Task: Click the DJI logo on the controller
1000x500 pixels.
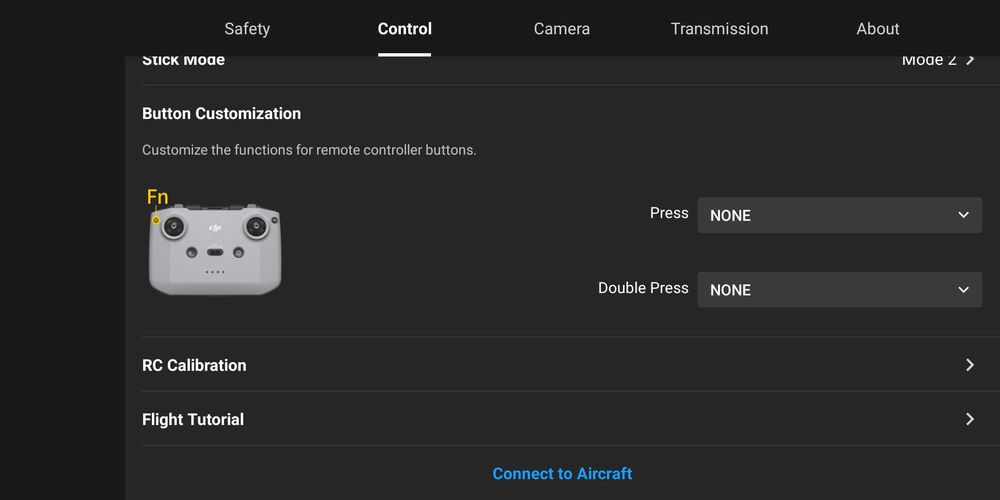Action: pos(215,228)
